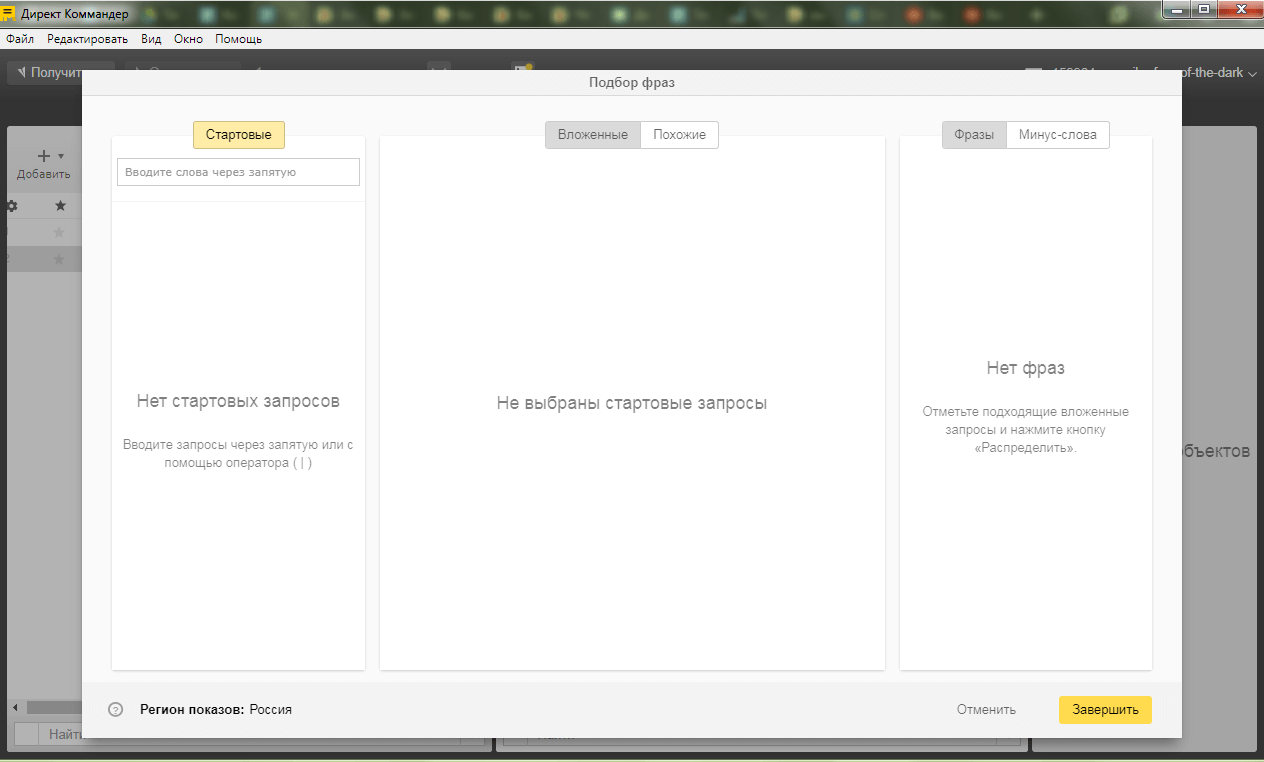Select the Стартовые tab
The height and width of the screenshot is (762, 1264).
[238, 135]
